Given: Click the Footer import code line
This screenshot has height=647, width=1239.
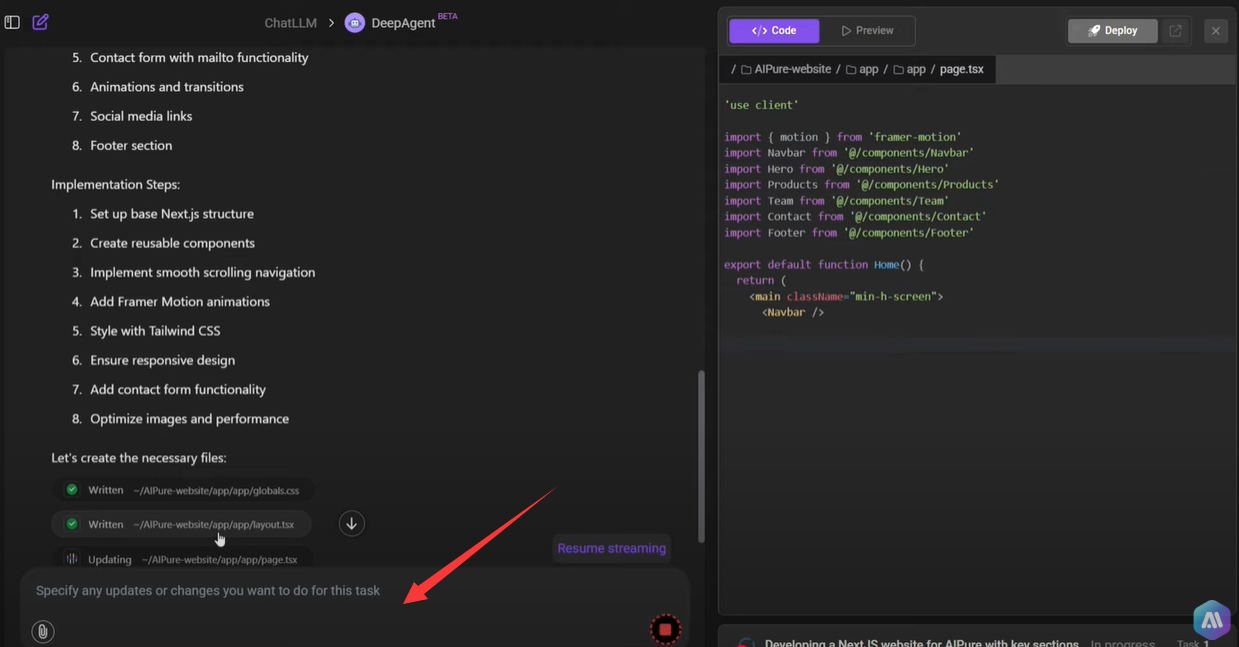Looking at the screenshot, I should click(x=849, y=233).
